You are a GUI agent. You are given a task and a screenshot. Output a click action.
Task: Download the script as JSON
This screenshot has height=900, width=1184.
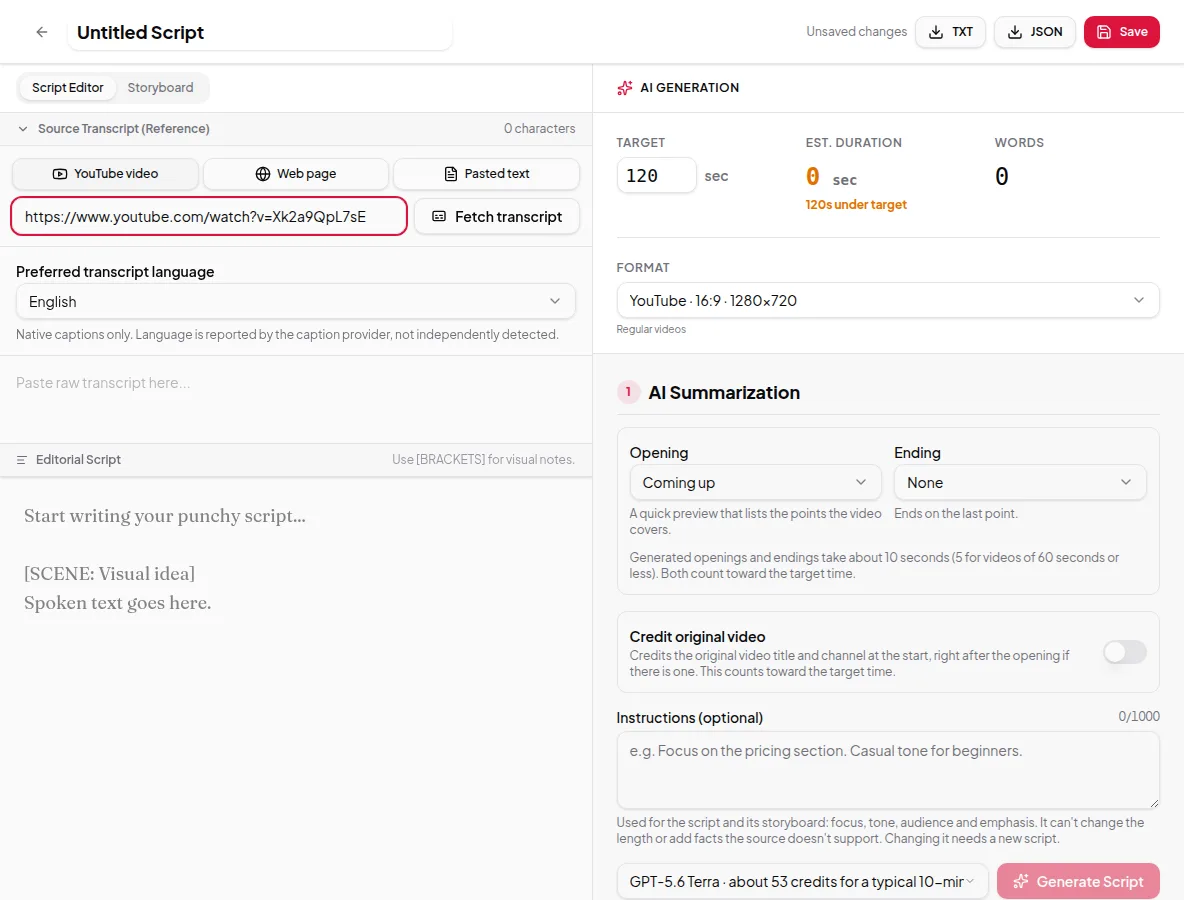coord(1034,32)
